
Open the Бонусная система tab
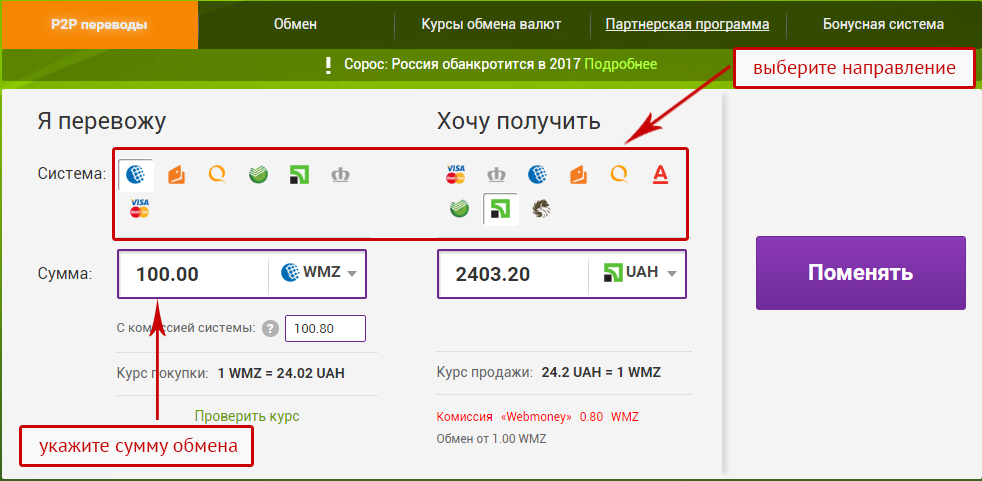(x=883, y=25)
